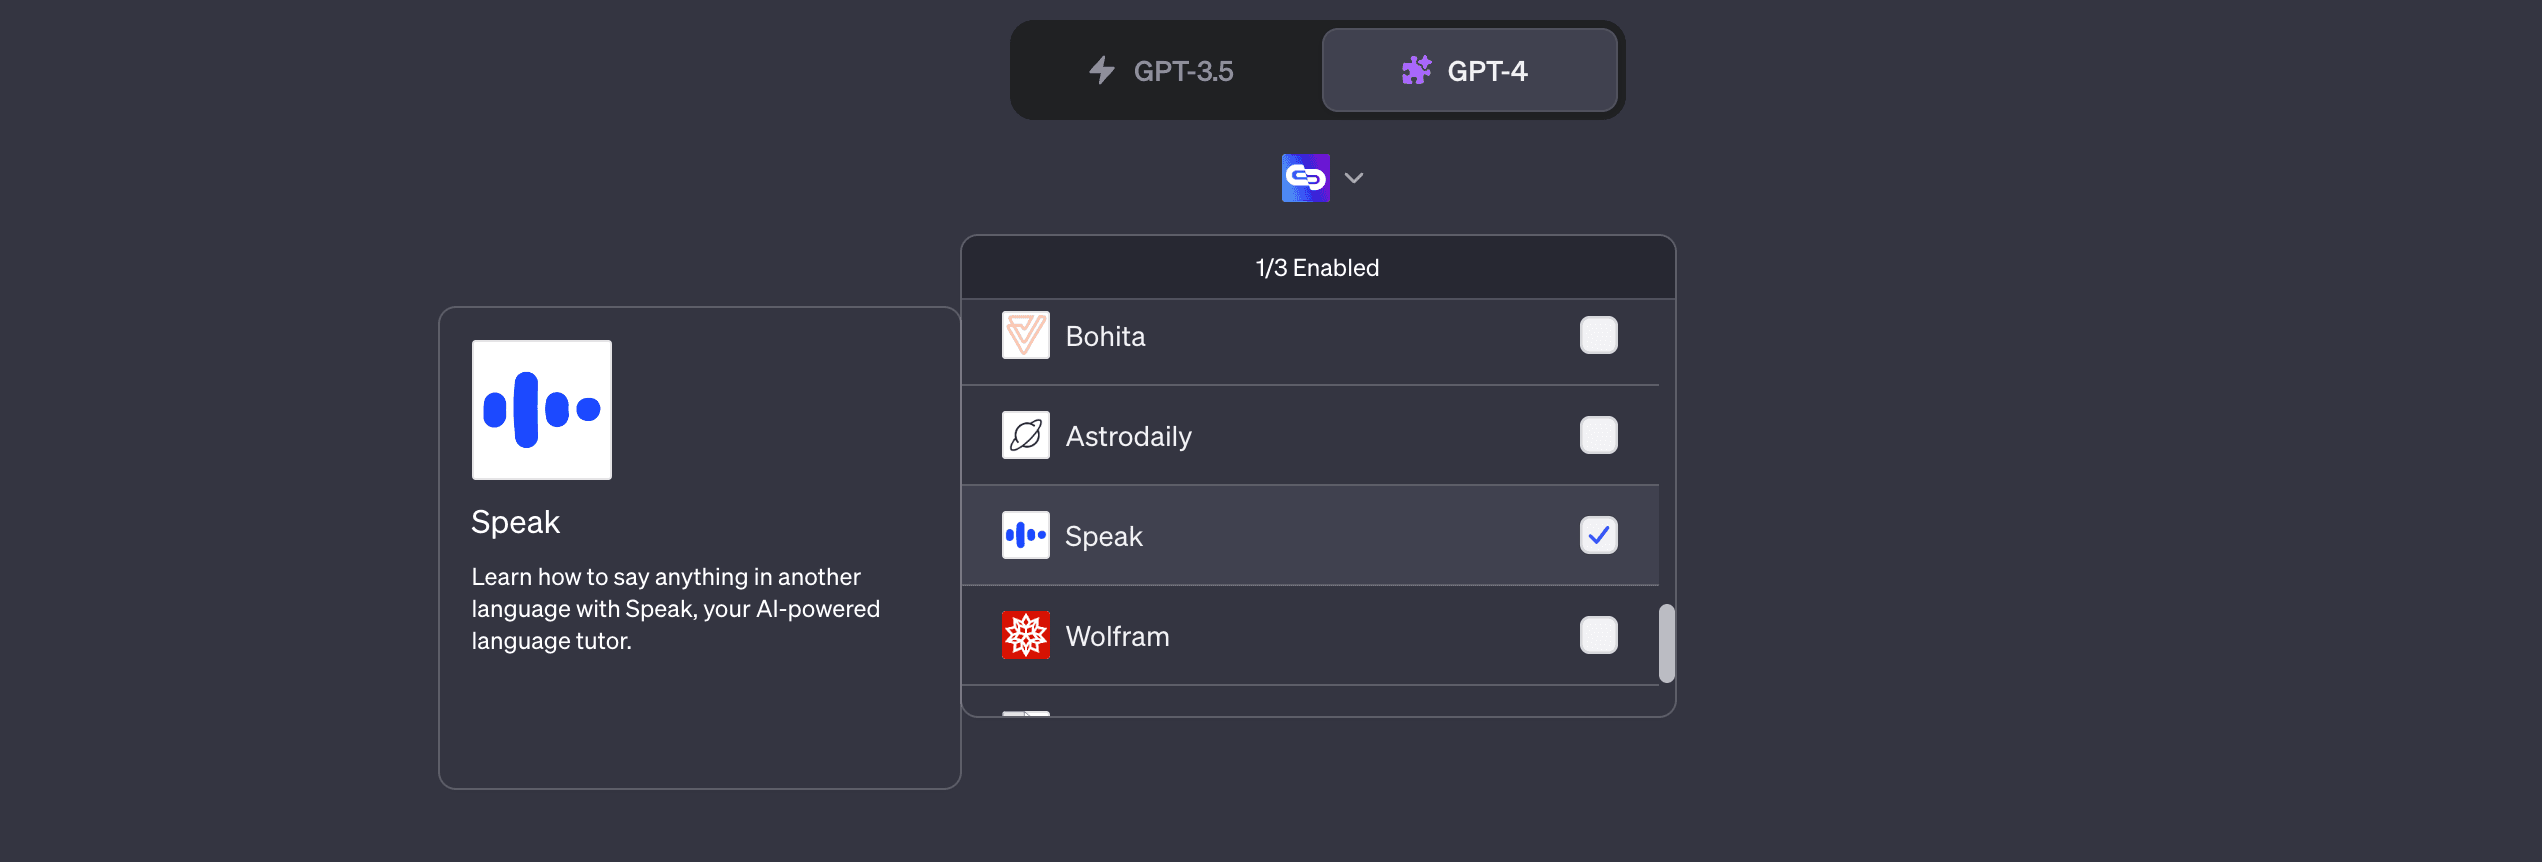This screenshot has width=2542, height=862.
Task: Click the Bohita plugin icon
Action: tap(1025, 335)
